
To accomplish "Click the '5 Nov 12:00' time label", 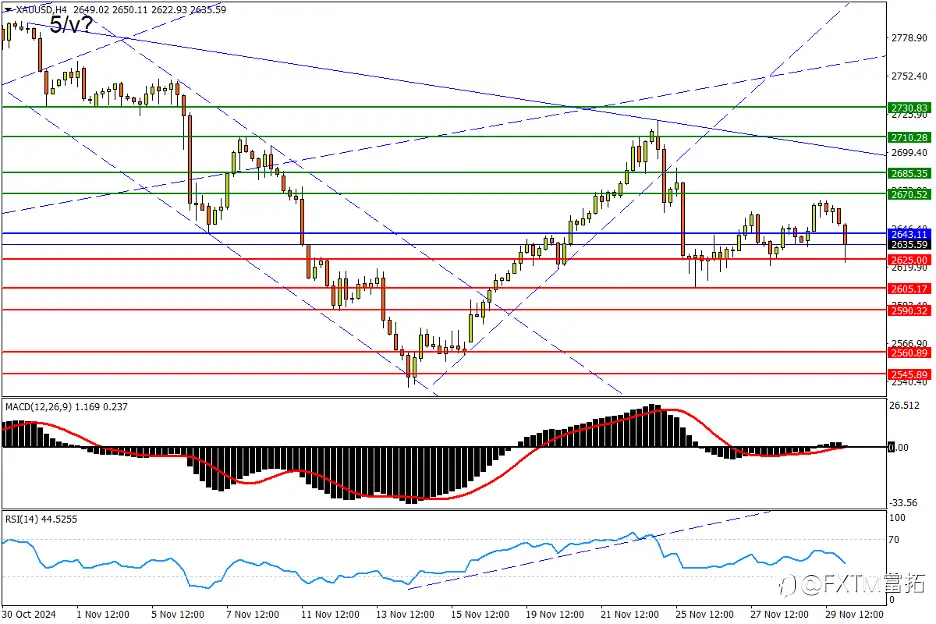I will (x=178, y=614).
